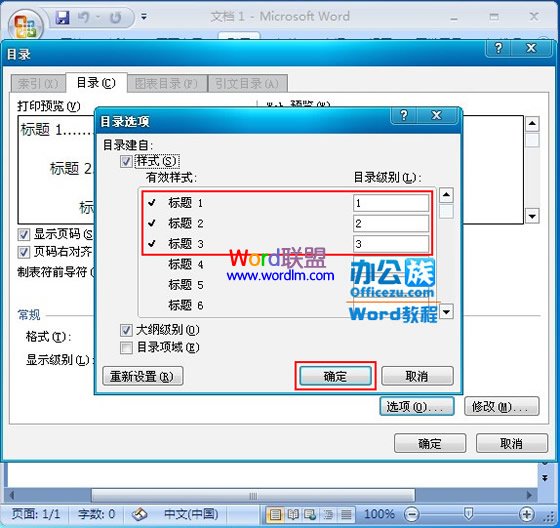Click the horizontal scrollbar right arrow
This screenshot has height=528, width=560.
tap(530, 496)
